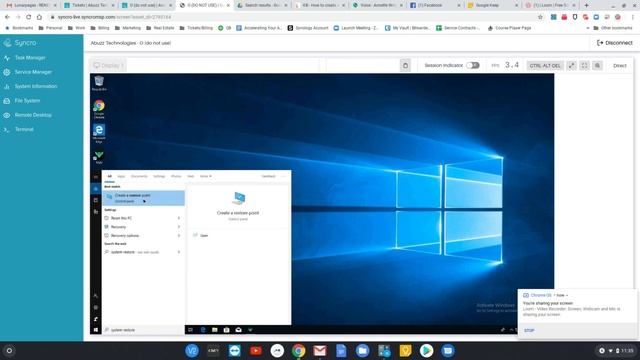This screenshot has height=360, width=640.
Task: Open Google Docs from Chrome OS shelf
Action: click(341, 351)
